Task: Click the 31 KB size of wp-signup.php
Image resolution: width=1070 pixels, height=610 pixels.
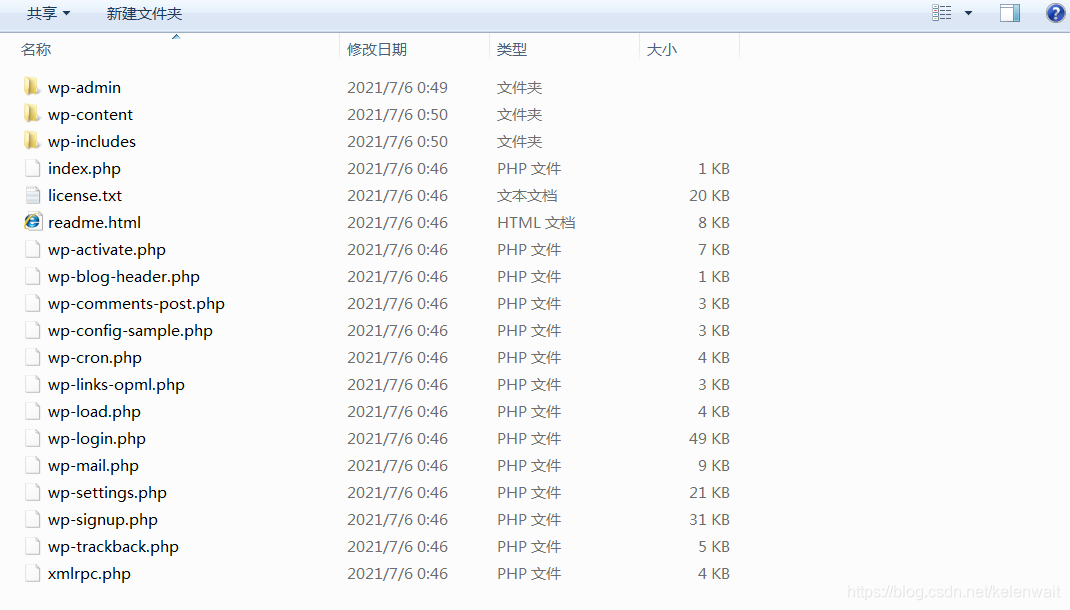Action: click(x=709, y=520)
